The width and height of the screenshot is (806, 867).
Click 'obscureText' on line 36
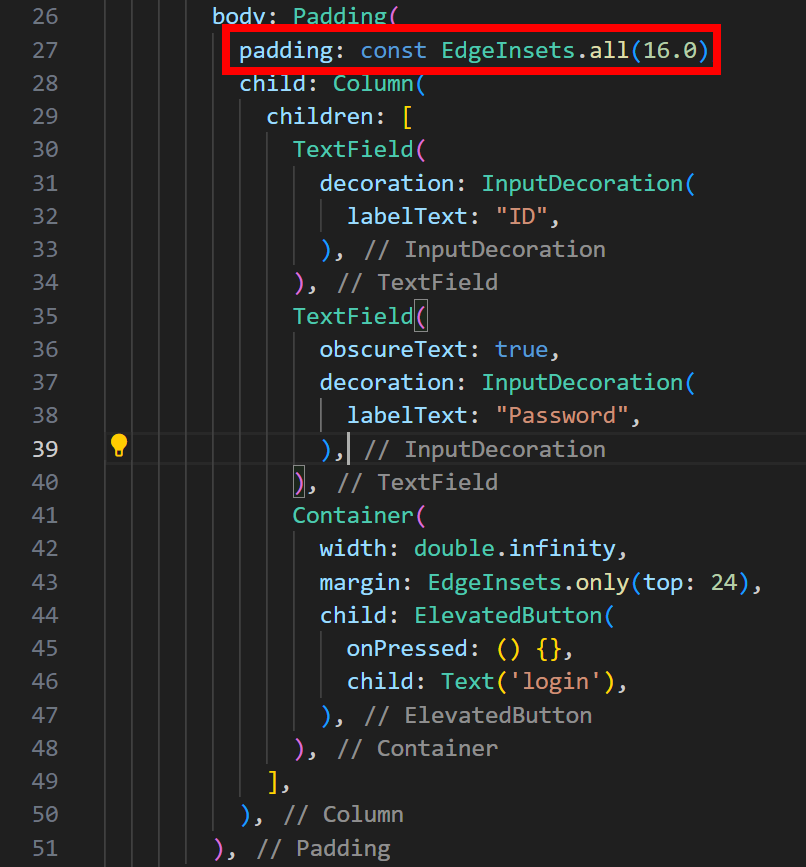[x=393, y=350]
